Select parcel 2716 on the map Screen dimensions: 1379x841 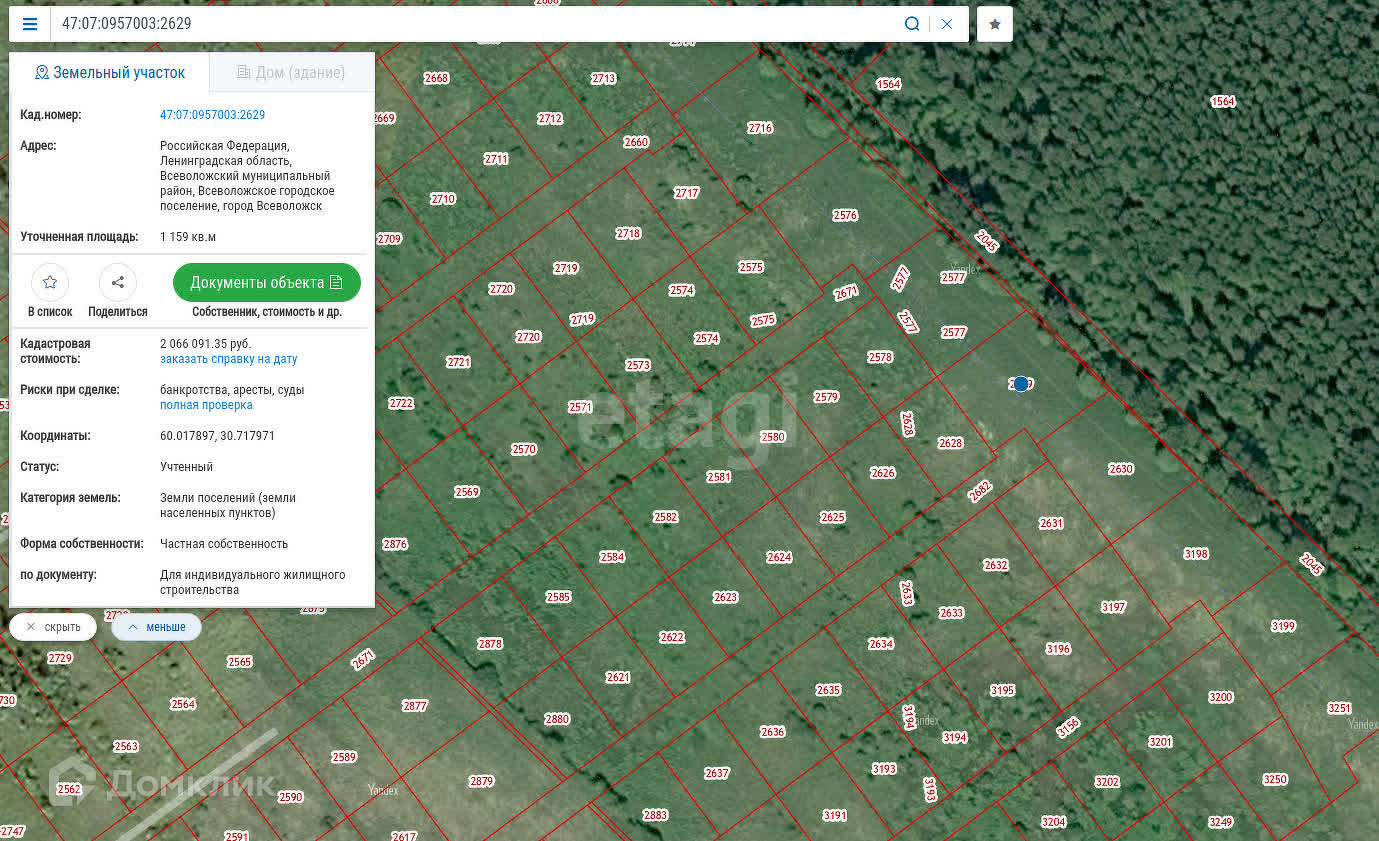coord(761,128)
